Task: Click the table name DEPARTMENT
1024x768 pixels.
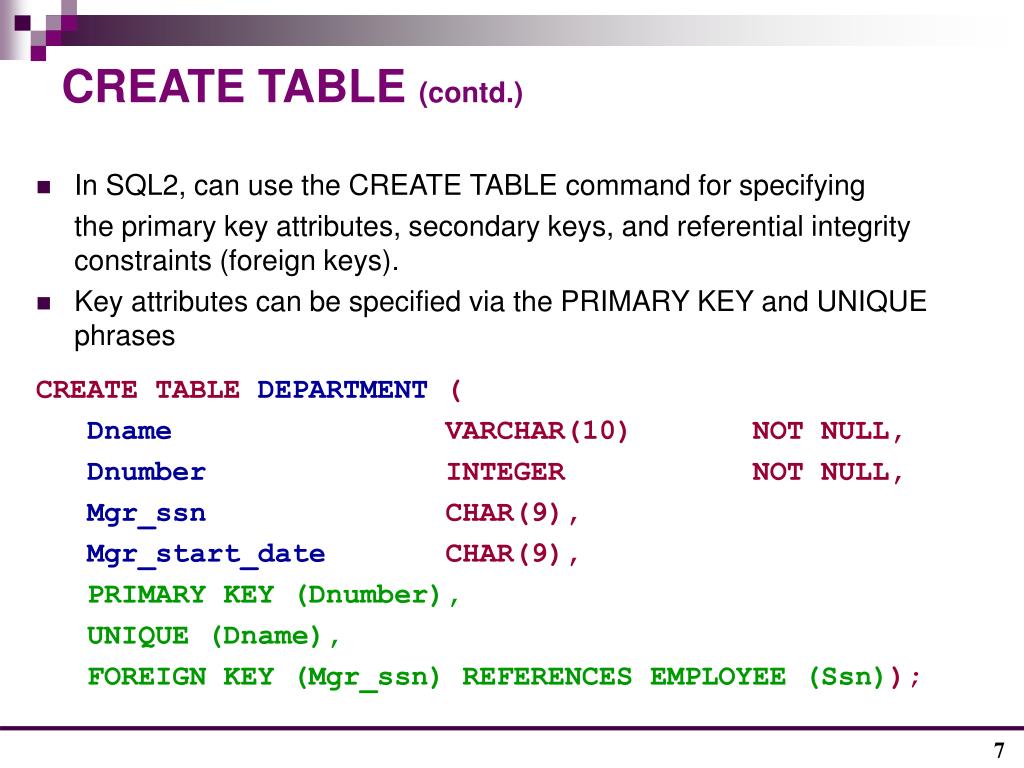Action: coord(342,390)
